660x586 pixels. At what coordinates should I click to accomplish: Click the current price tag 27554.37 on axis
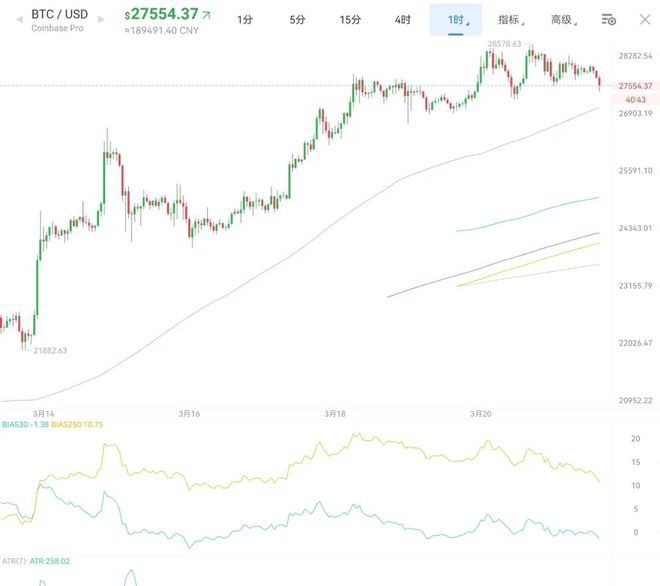(x=634, y=87)
